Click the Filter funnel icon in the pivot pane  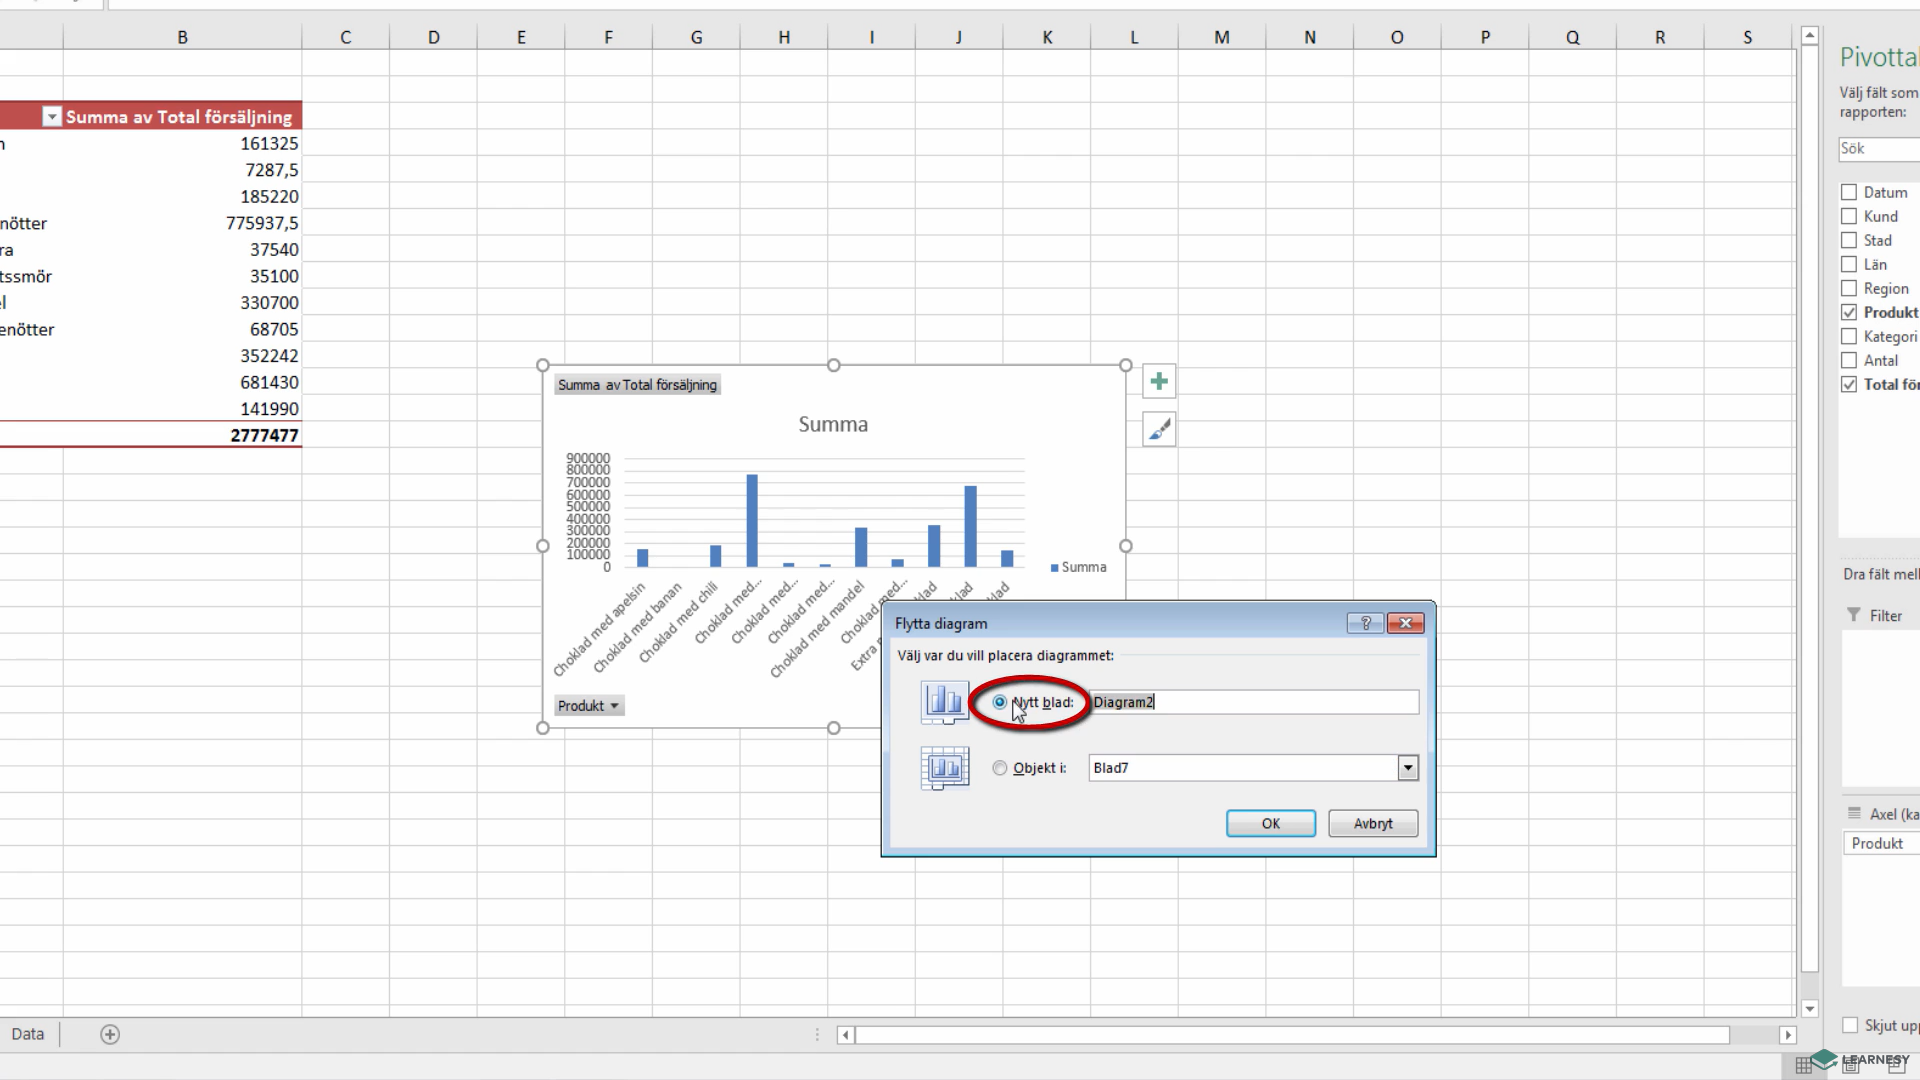pos(1854,615)
